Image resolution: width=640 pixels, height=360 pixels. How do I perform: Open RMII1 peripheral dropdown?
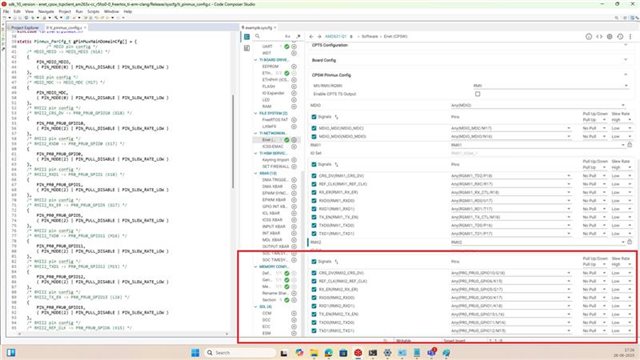[x=538, y=144]
